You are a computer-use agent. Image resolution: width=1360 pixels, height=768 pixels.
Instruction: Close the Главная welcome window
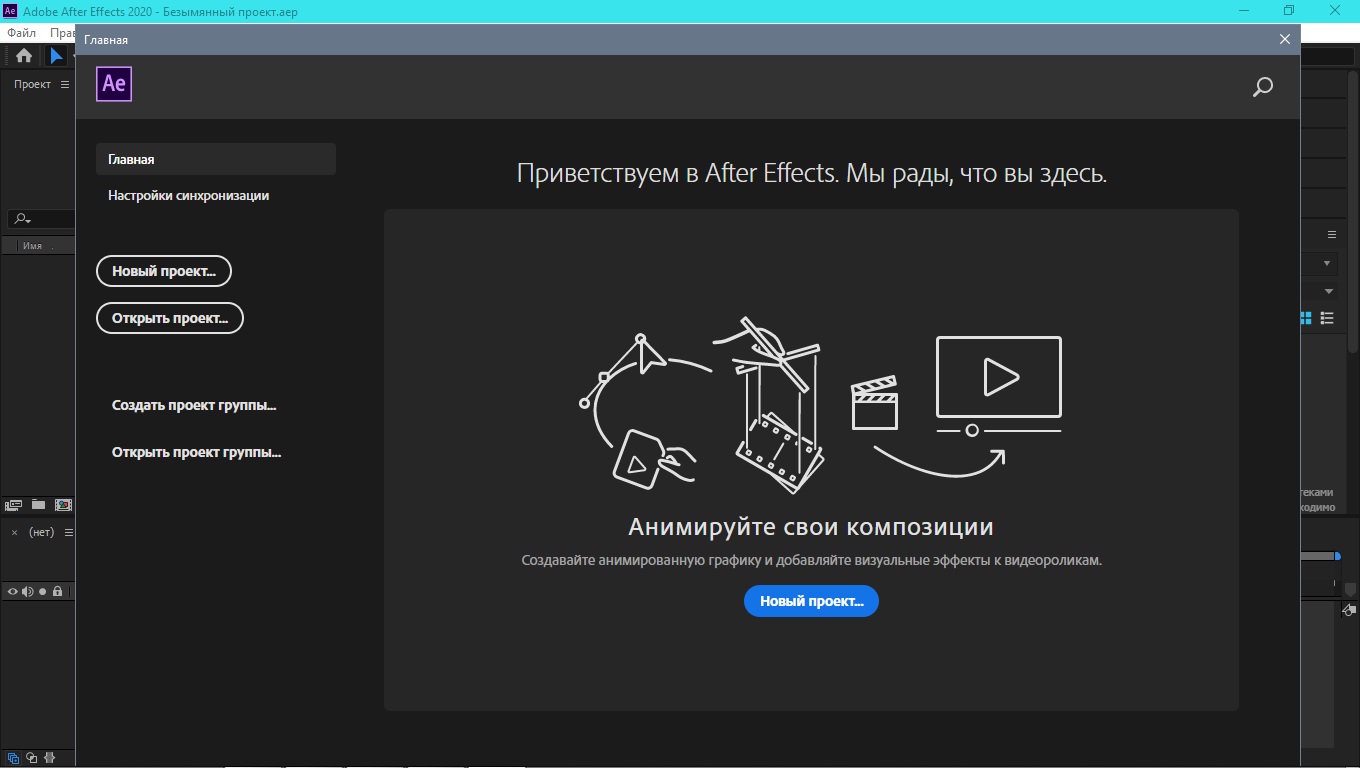click(x=1285, y=39)
